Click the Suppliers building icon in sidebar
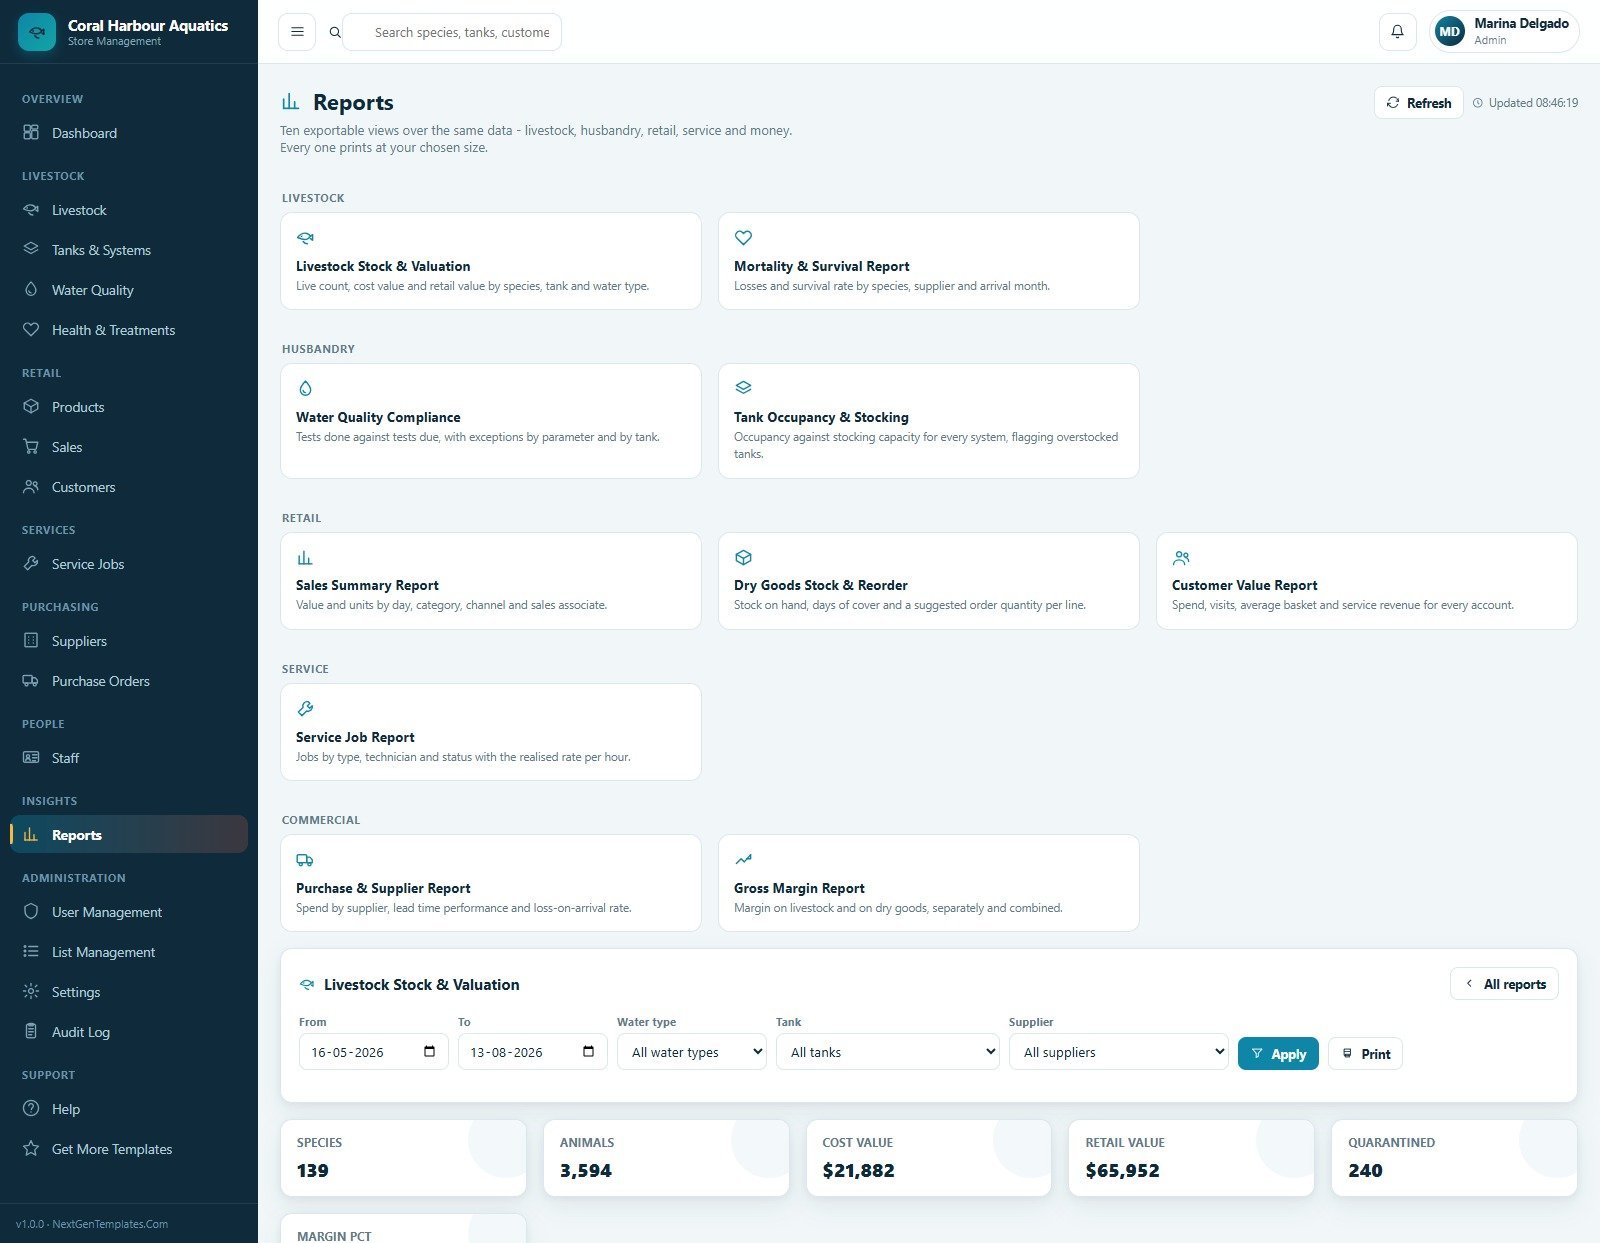 pos(31,640)
